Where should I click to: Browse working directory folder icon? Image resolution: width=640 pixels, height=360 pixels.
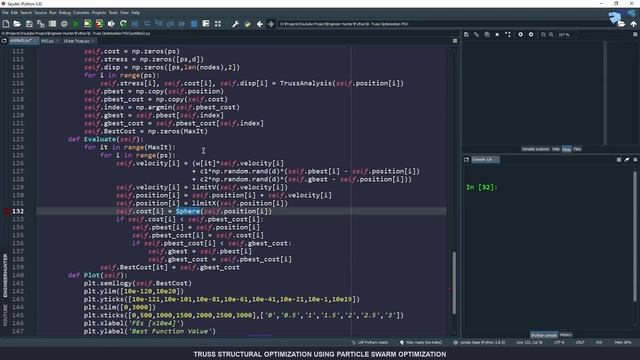tap(621, 24)
